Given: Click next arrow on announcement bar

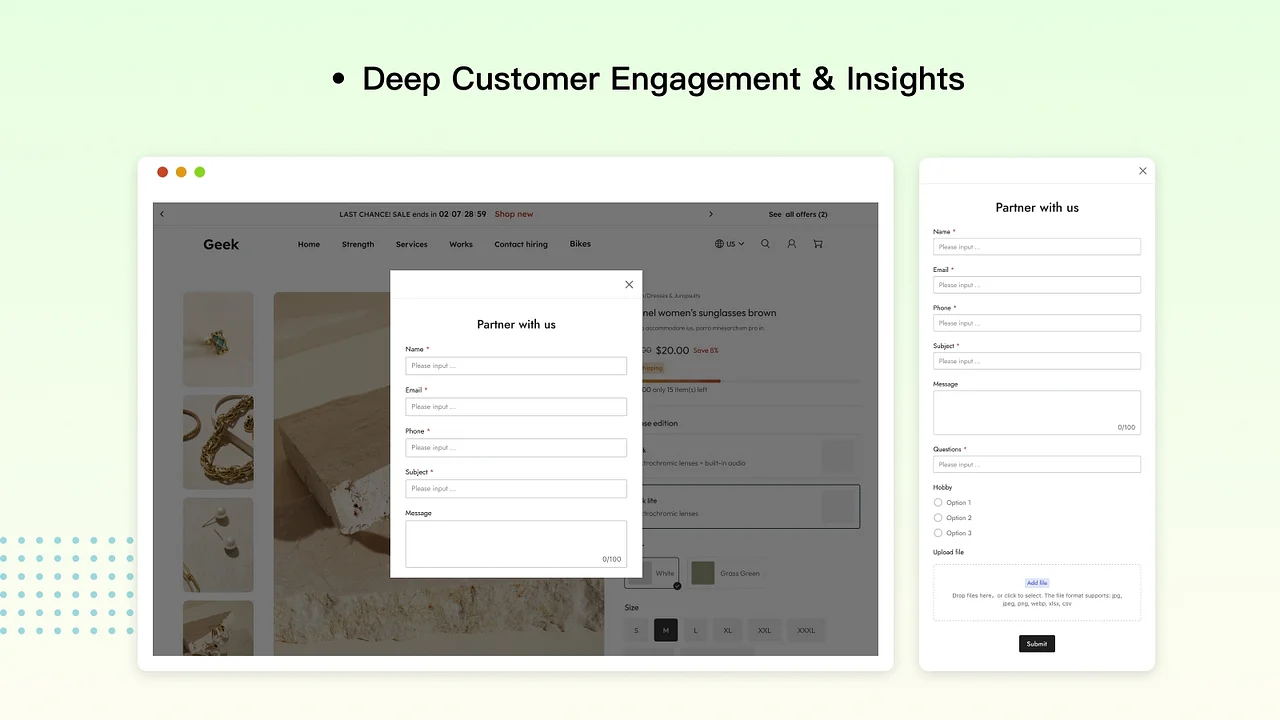Looking at the screenshot, I should [711, 214].
